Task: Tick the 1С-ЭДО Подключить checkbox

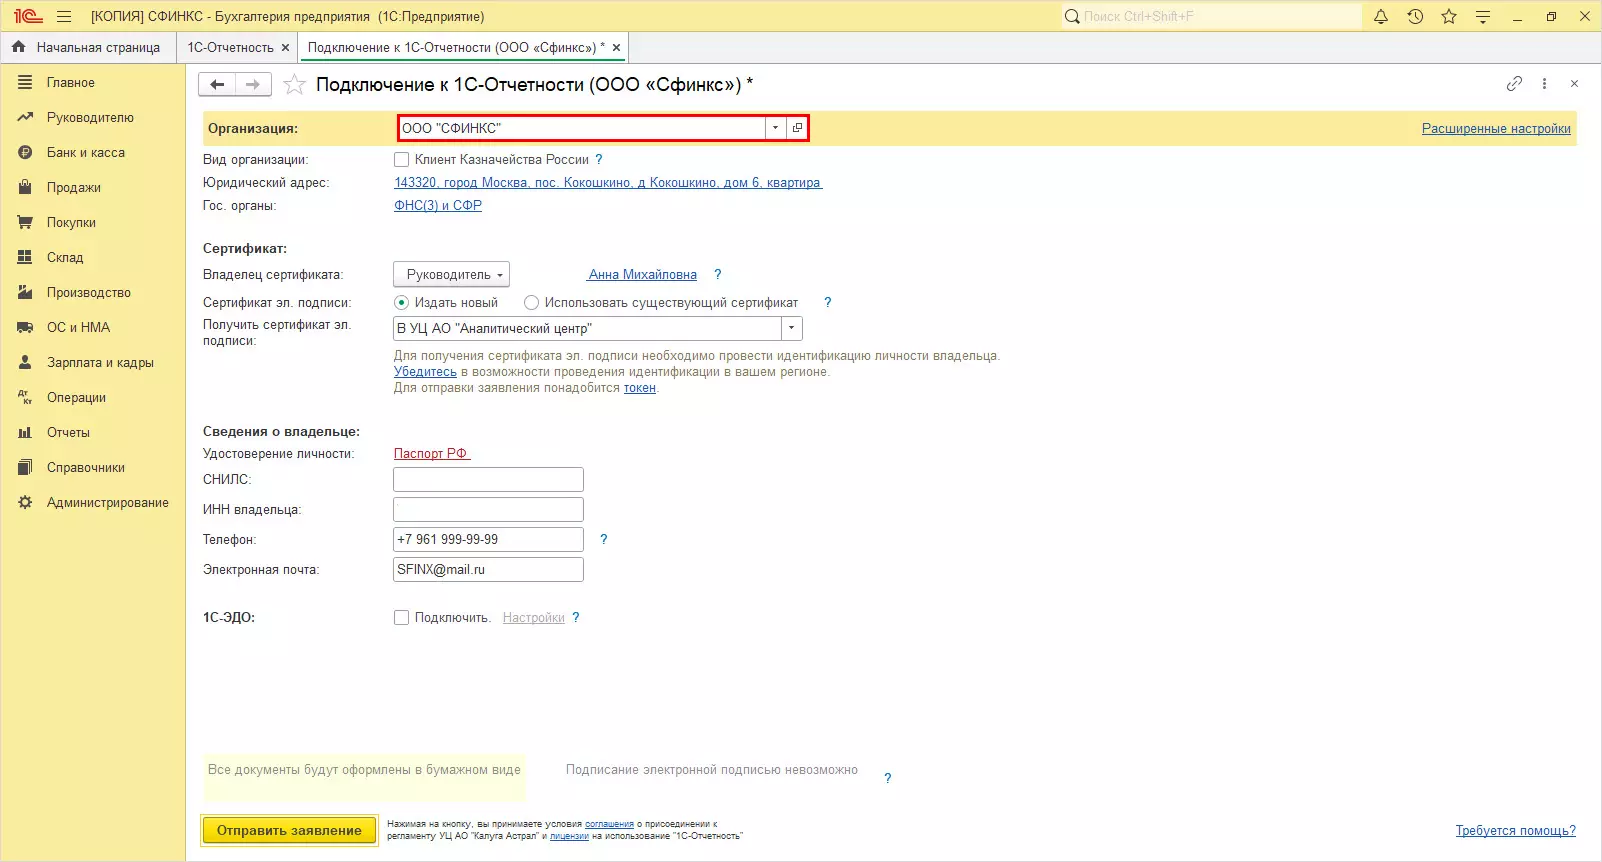Action: tap(401, 617)
